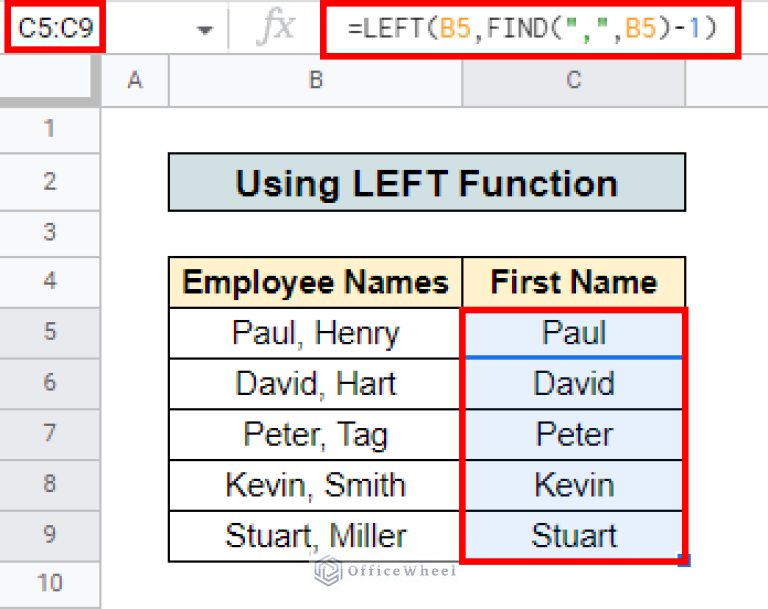Open the name box dropdown arrow
Viewport: 768px width, 609px height.
pyautogui.click(x=205, y=30)
